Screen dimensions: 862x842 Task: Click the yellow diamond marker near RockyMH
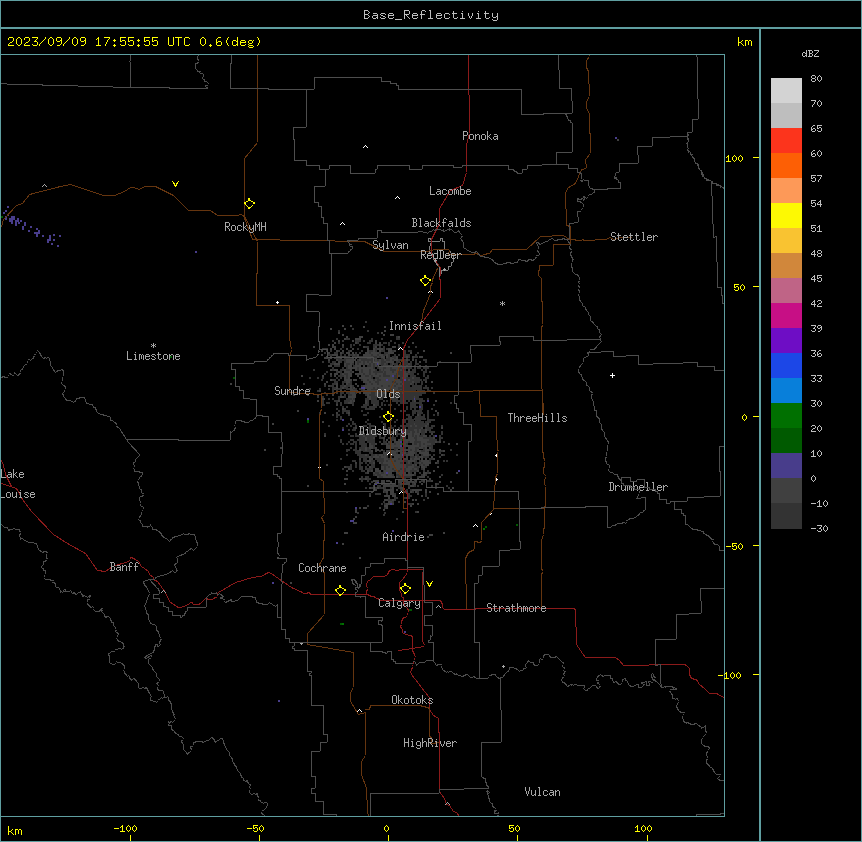tap(250, 204)
